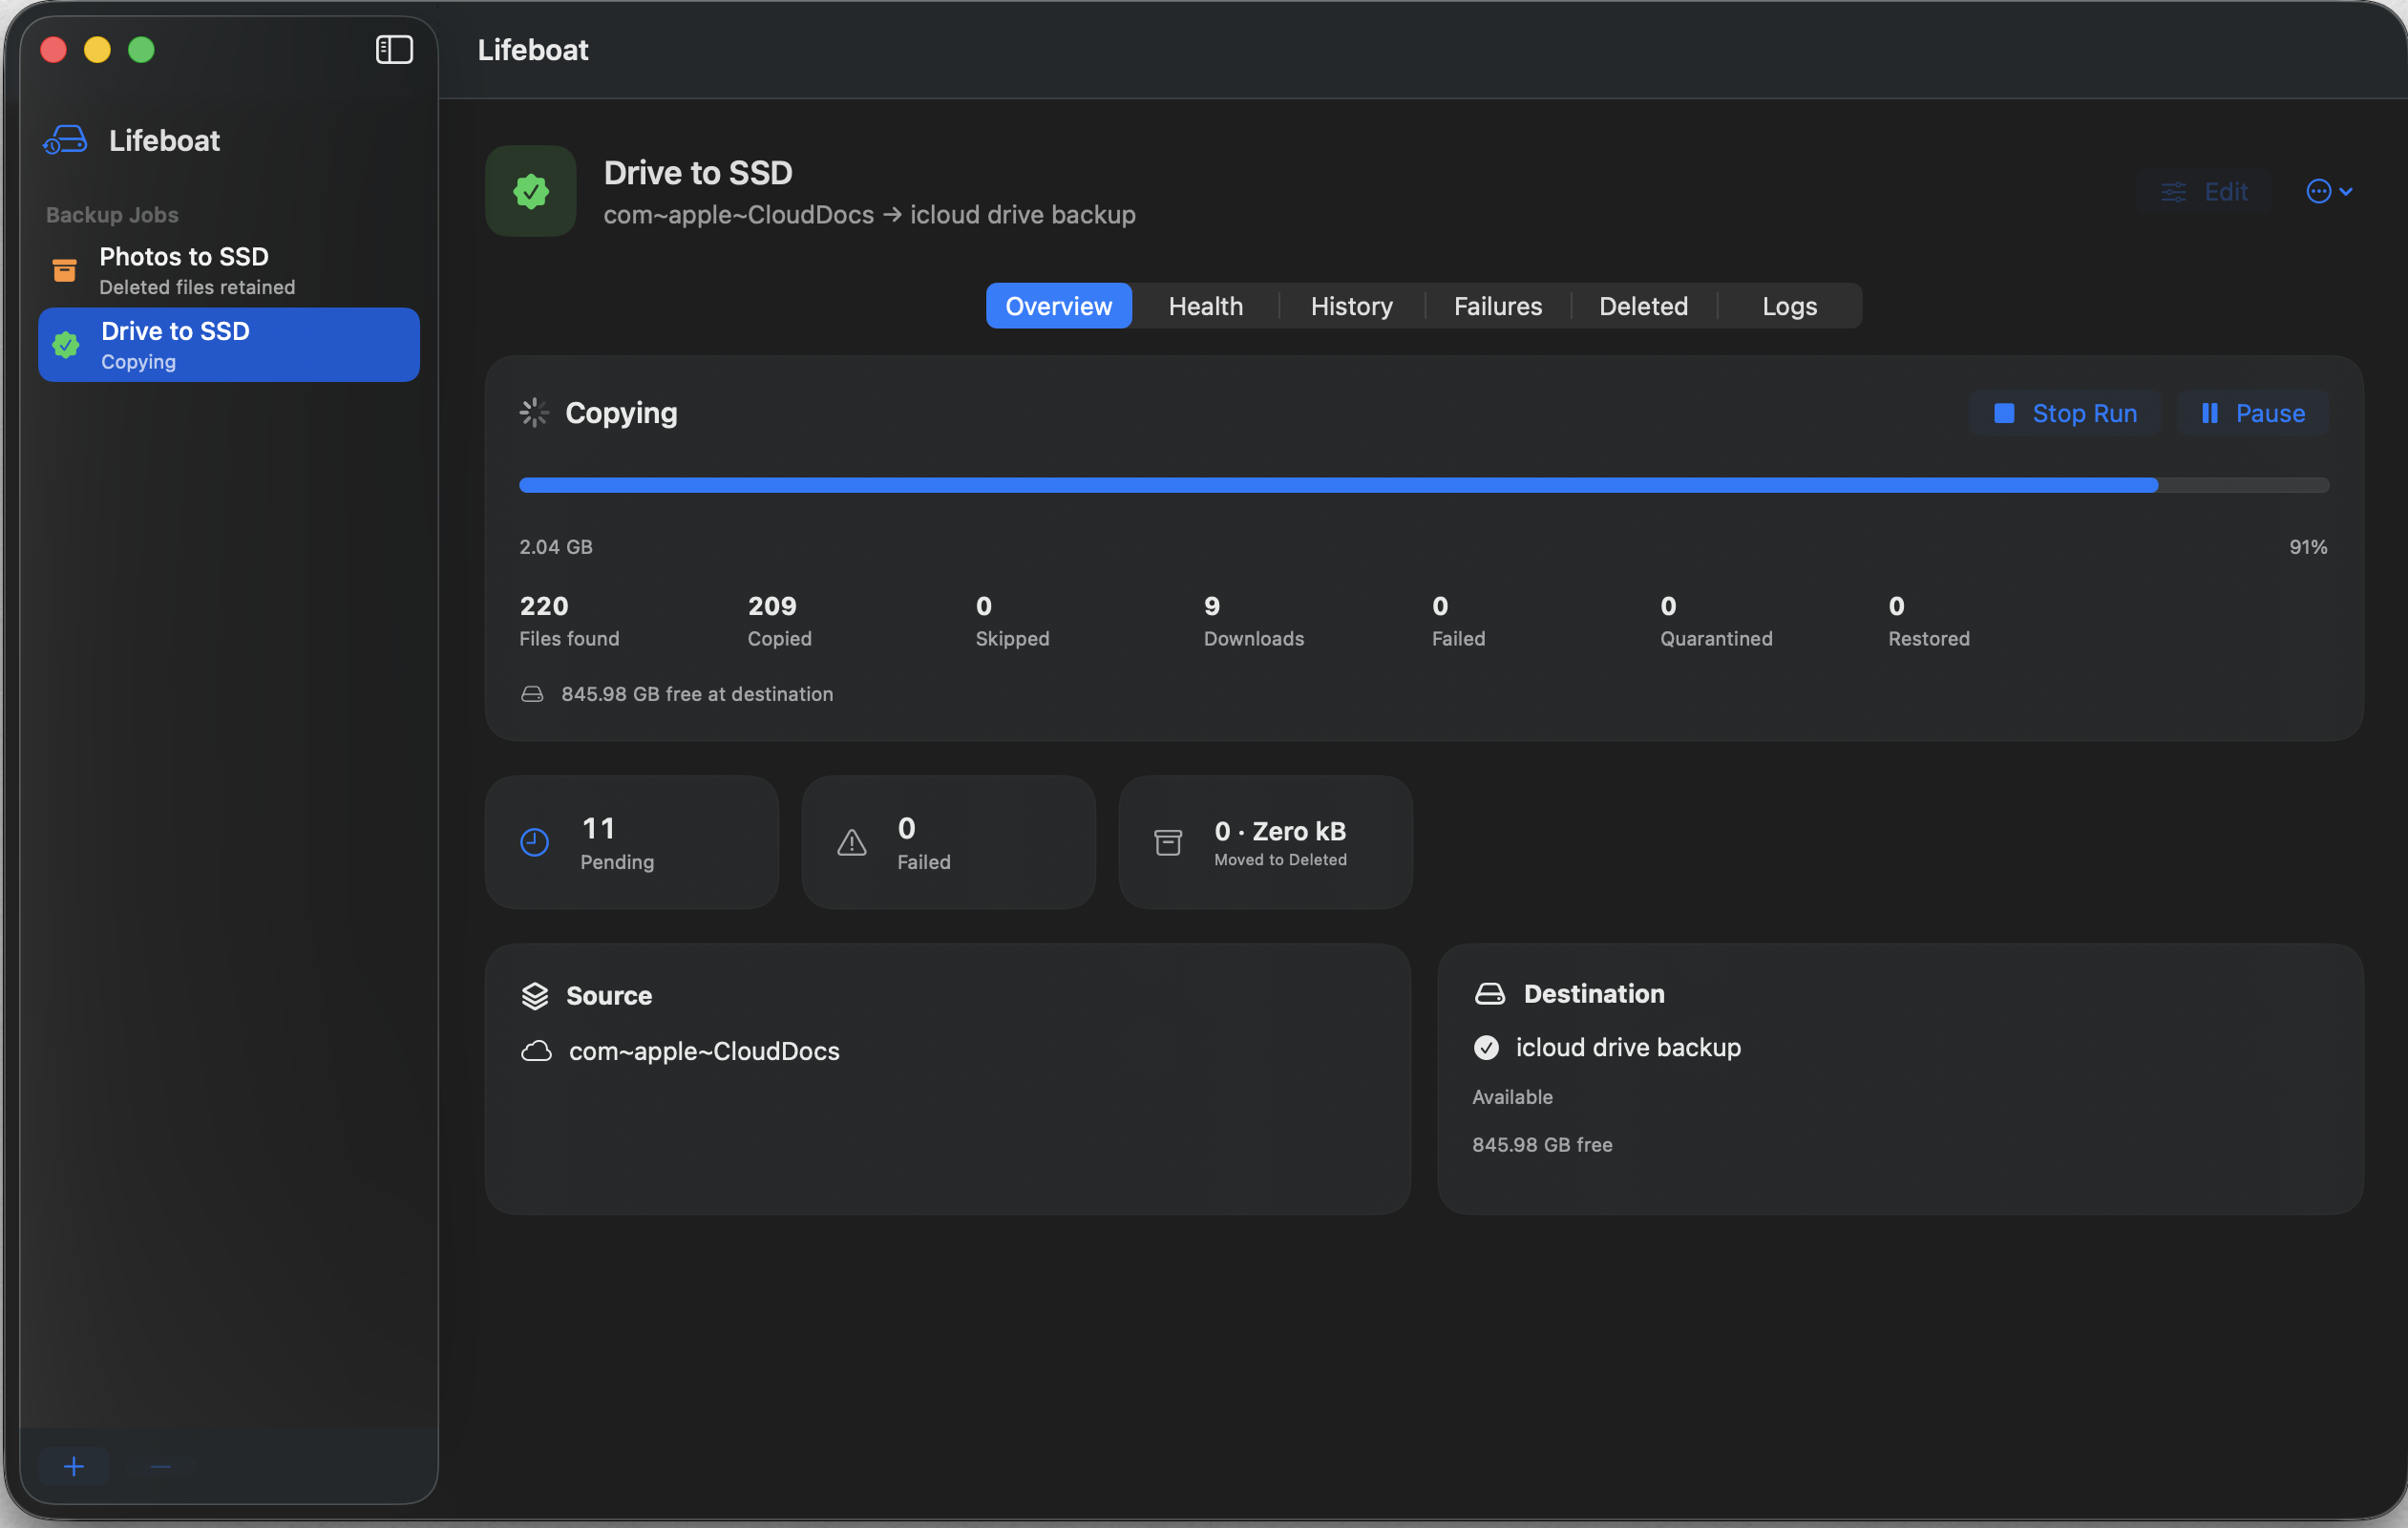Image resolution: width=2408 pixels, height=1528 pixels.
Task: Click the '0 Restored' stat
Action: (x=1929, y=621)
